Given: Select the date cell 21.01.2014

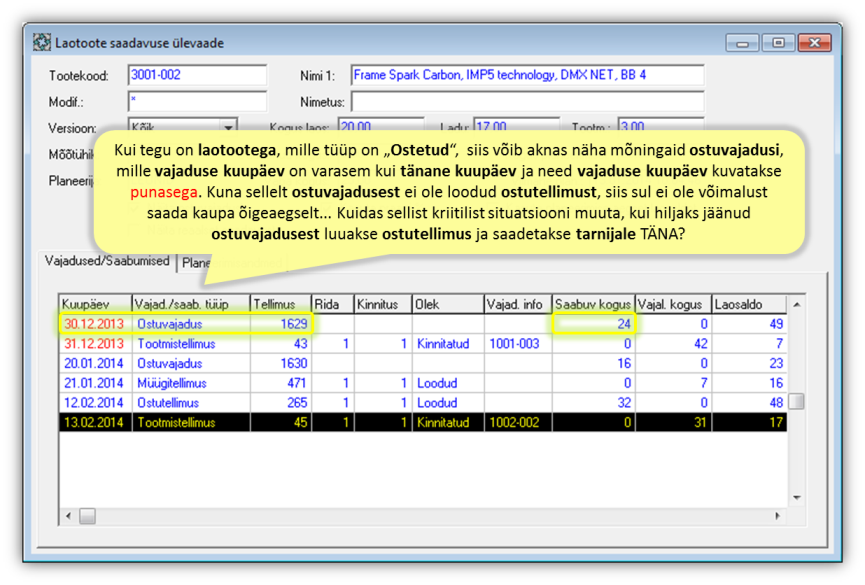Looking at the screenshot, I should pyautogui.click(x=94, y=383).
